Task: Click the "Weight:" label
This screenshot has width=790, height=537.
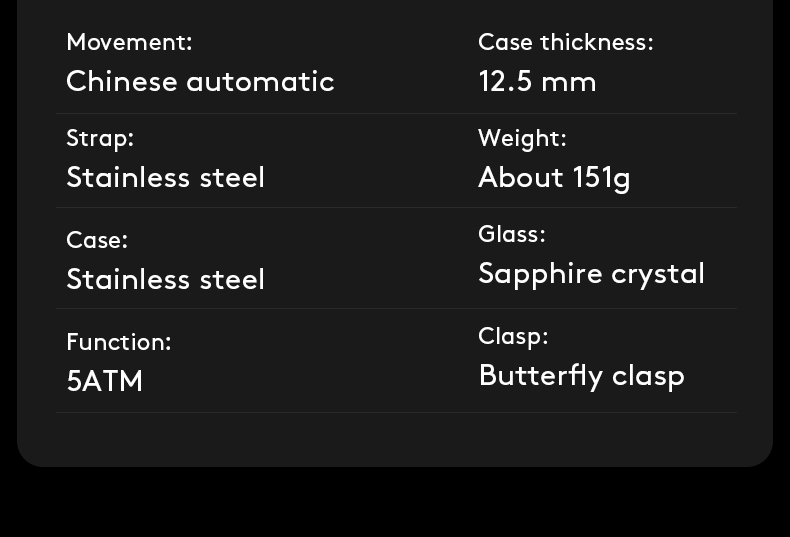Action: [522, 138]
